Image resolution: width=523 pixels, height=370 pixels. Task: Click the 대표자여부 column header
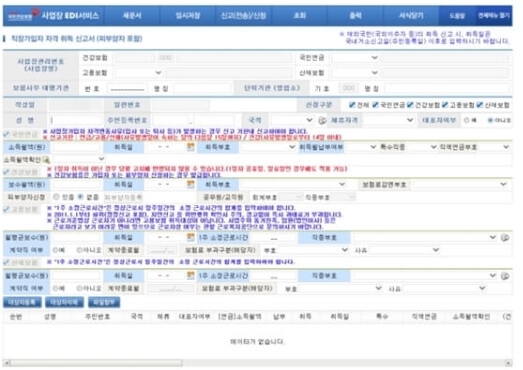[194, 316]
